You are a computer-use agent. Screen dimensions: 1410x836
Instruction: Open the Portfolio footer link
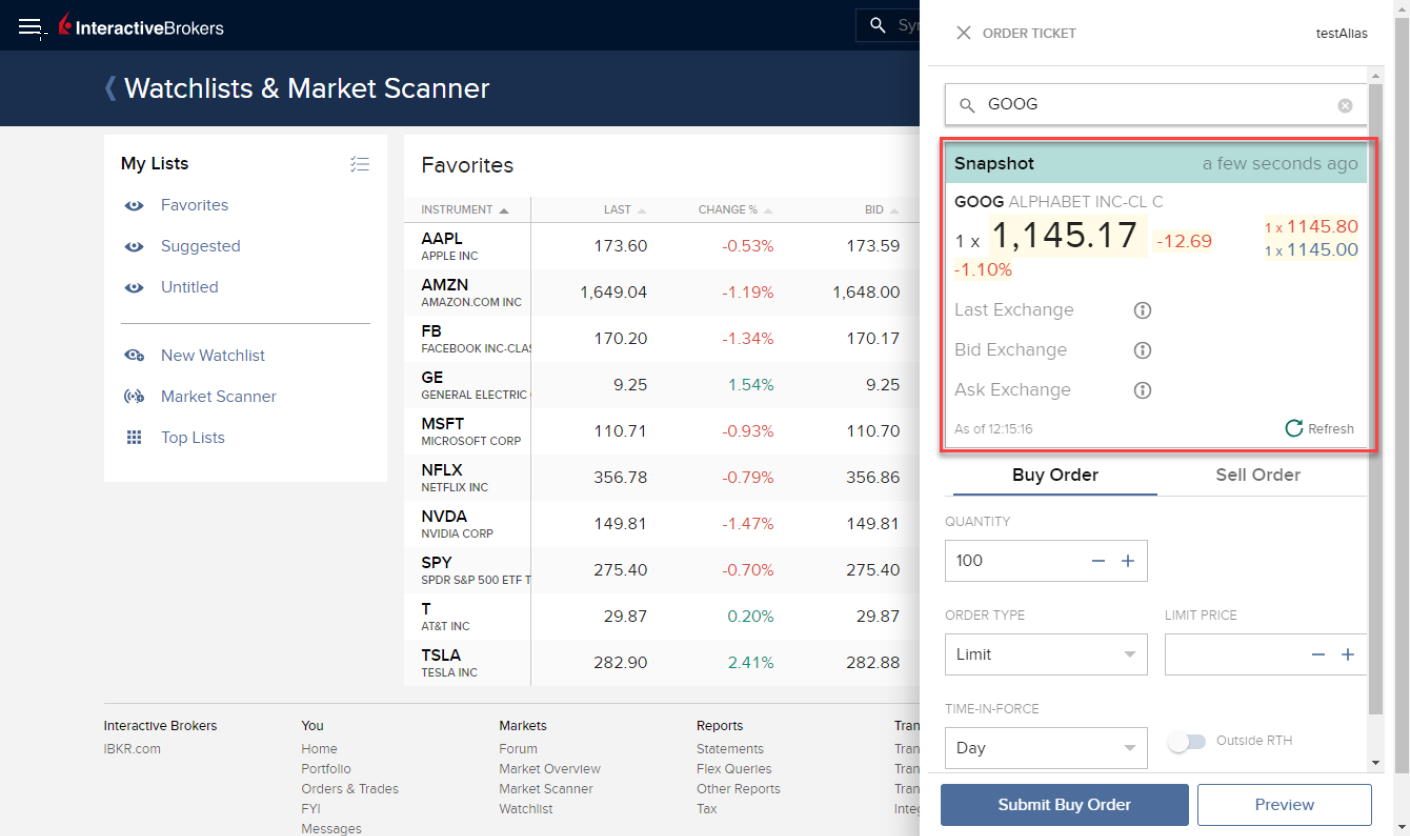click(x=326, y=769)
